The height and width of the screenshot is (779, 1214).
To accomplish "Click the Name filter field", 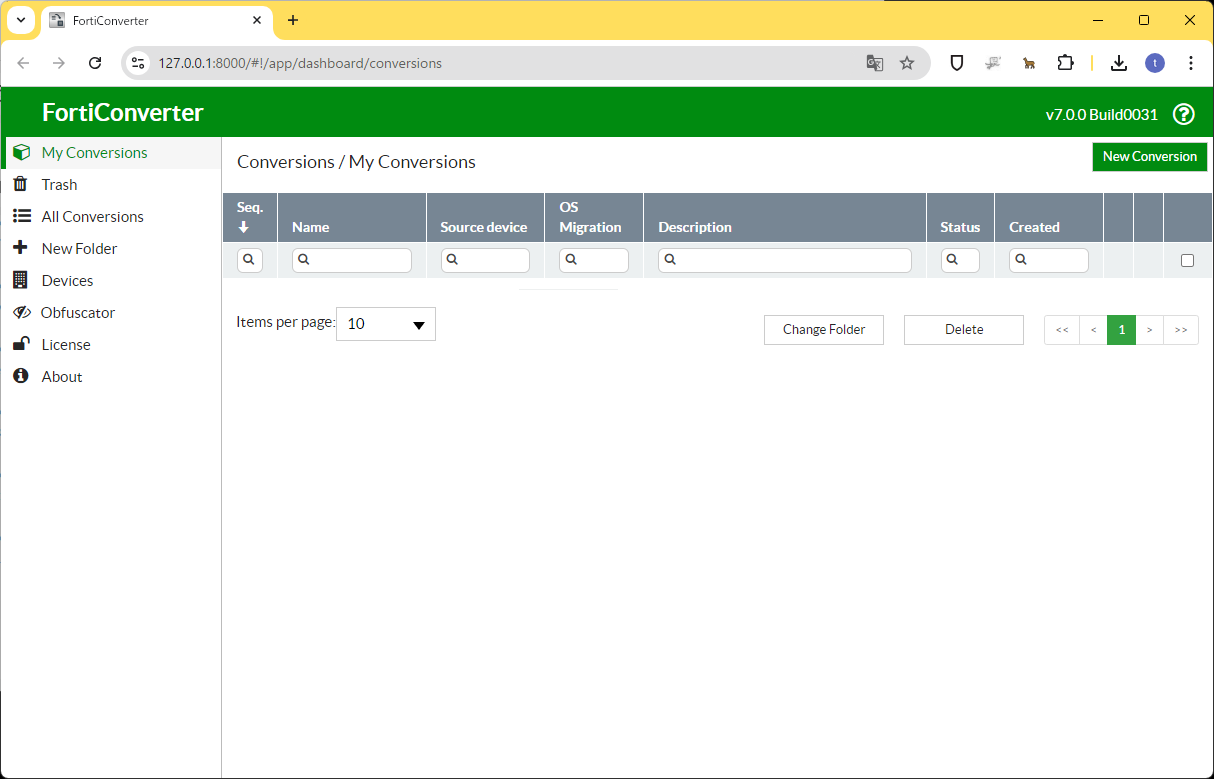I will coord(352,260).
